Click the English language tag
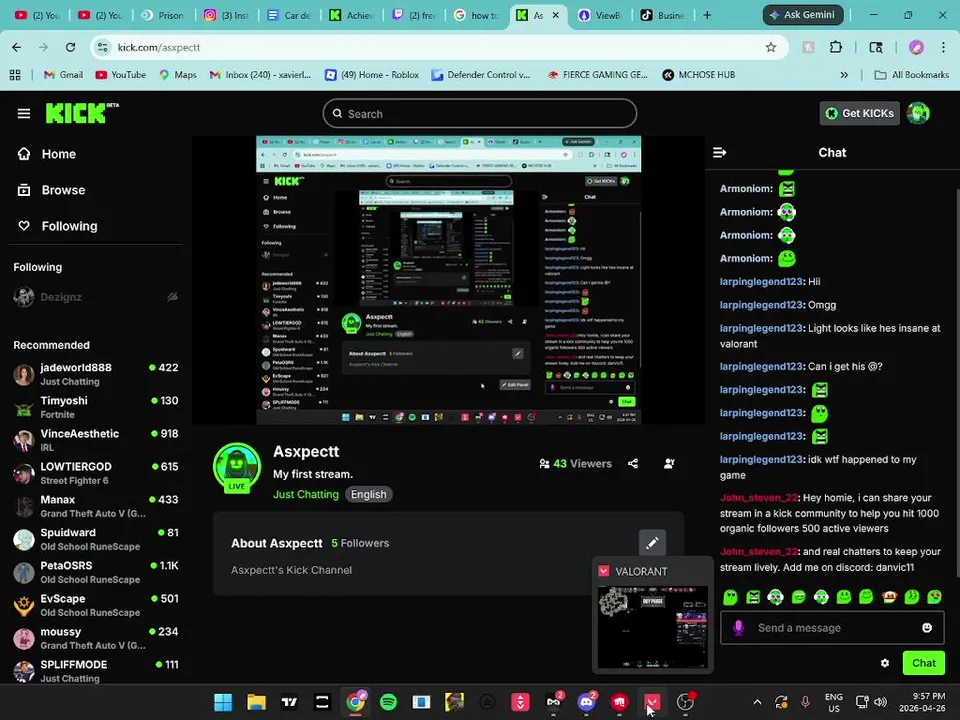 pos(369,494)
